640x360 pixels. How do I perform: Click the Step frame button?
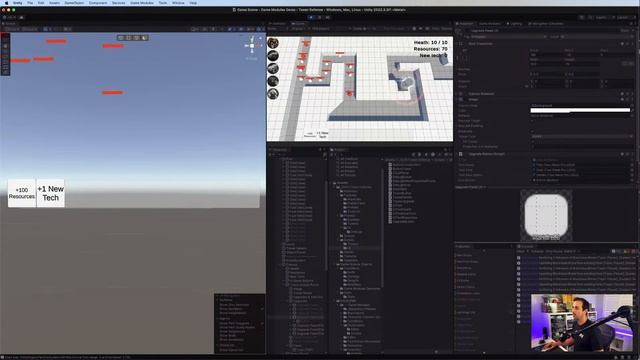point(327,17)
